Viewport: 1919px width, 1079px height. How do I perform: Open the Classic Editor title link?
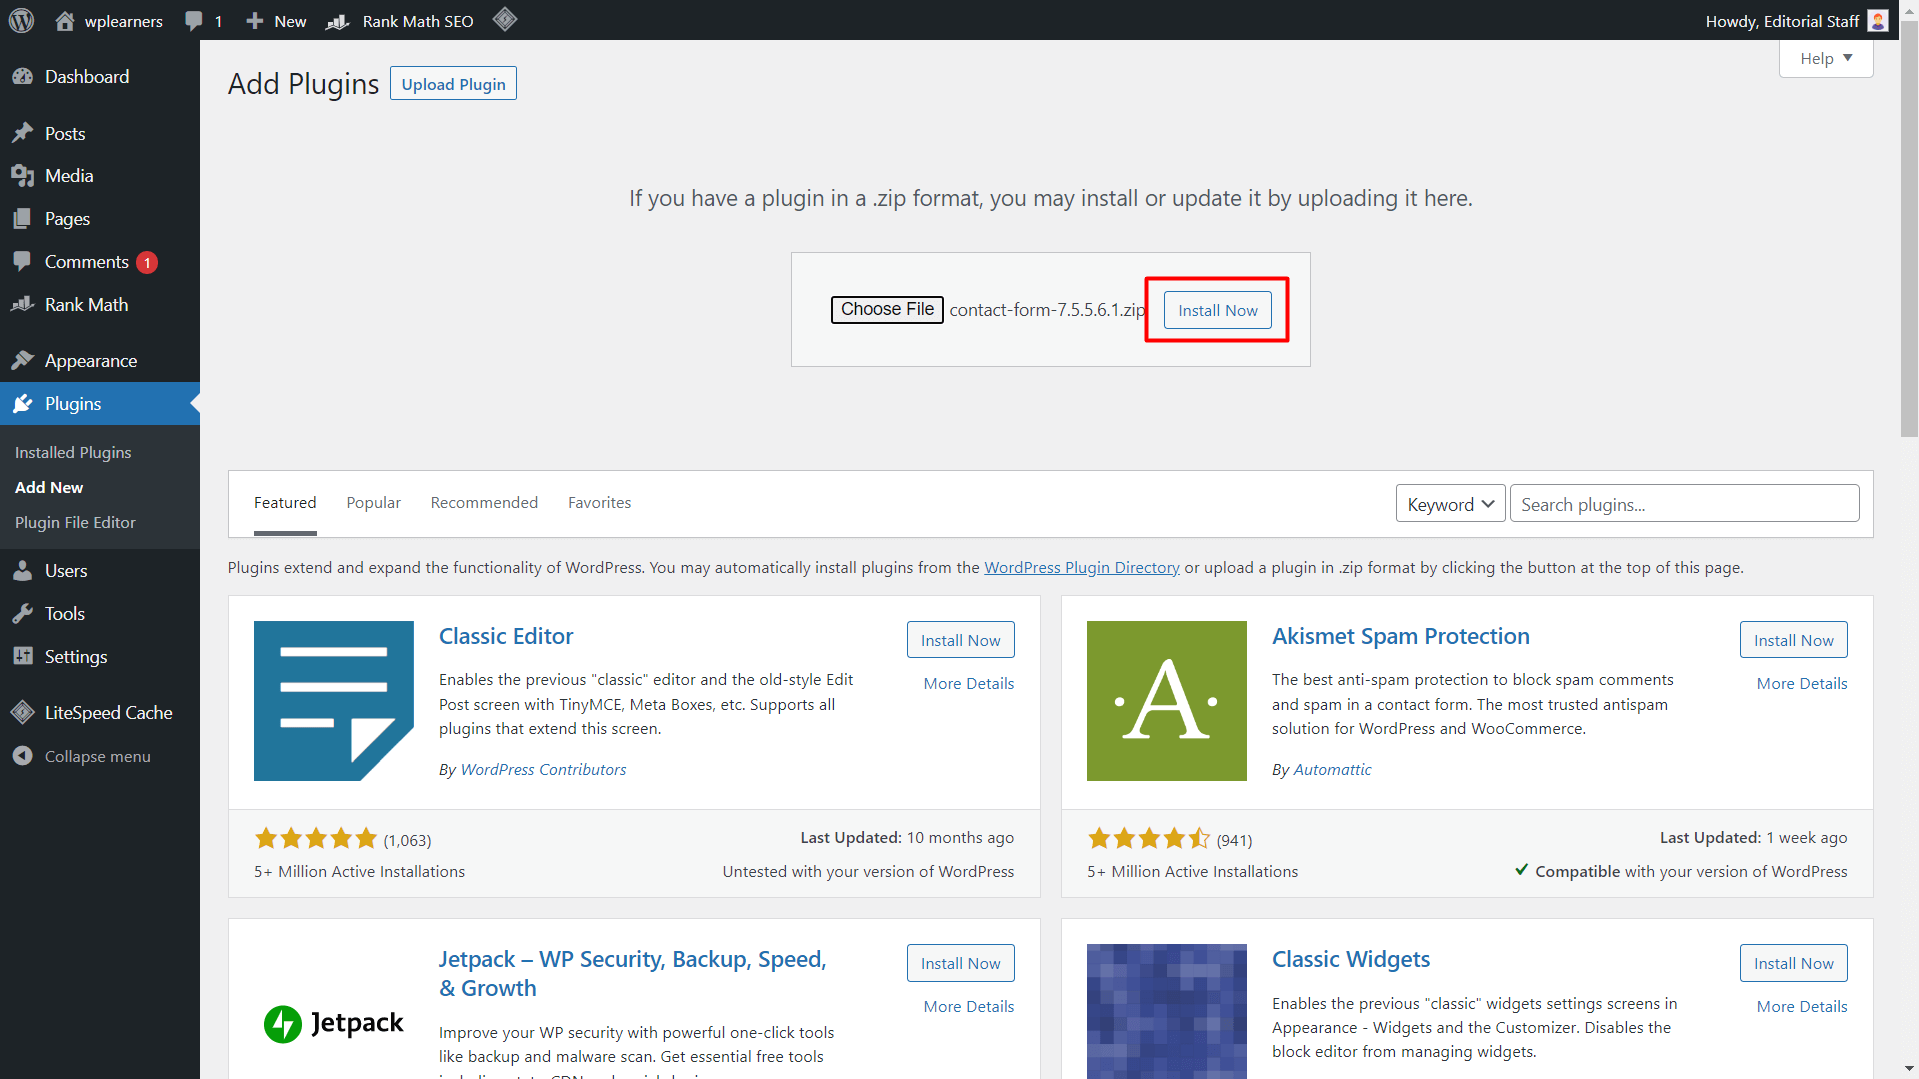(506, 636)
